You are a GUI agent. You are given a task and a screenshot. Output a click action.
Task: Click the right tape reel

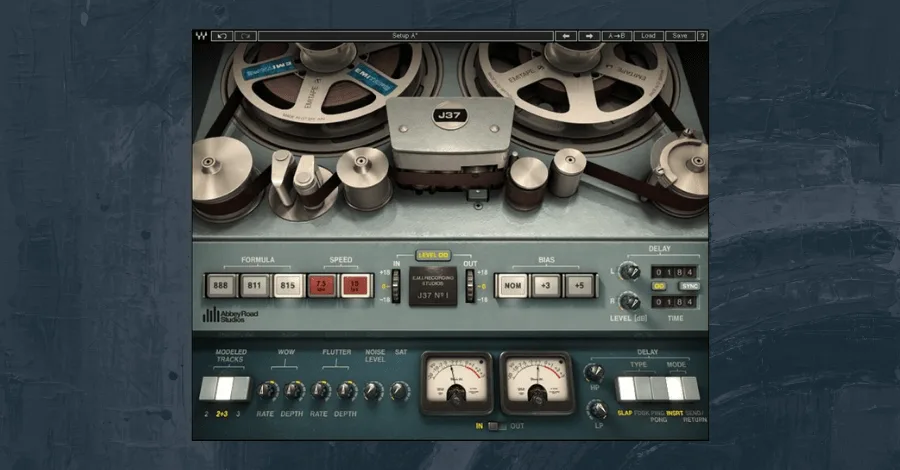click(x=574, y=82)
